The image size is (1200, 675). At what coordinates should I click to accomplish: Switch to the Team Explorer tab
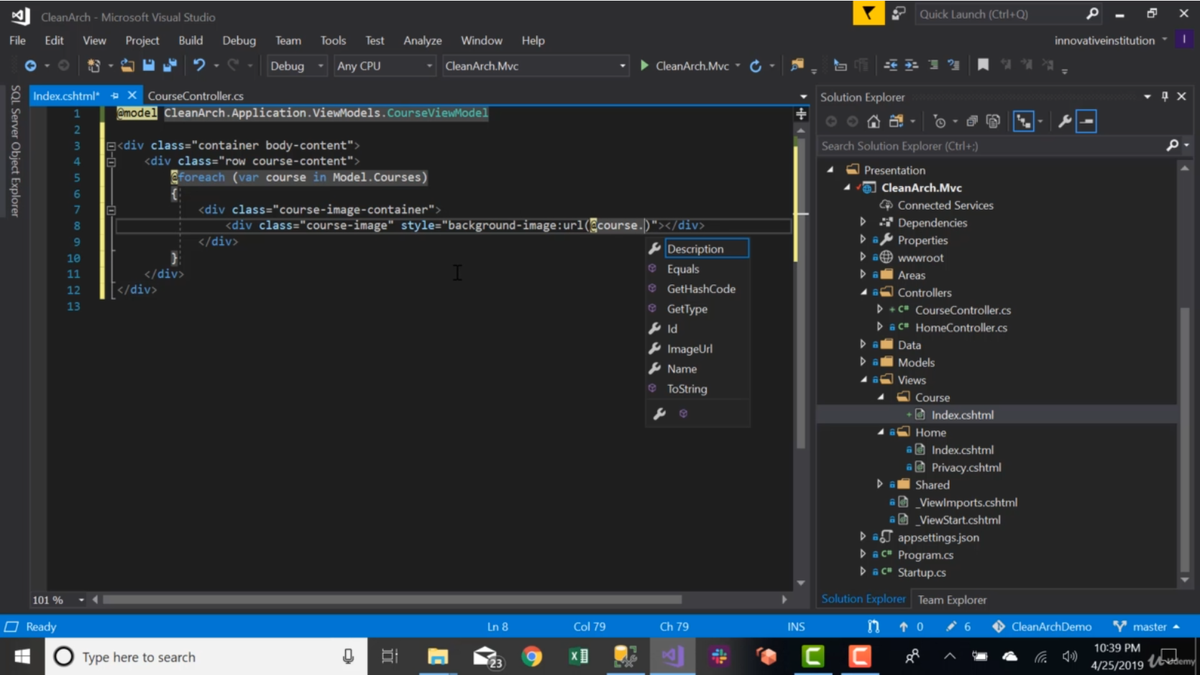click(x=952, y=600)
